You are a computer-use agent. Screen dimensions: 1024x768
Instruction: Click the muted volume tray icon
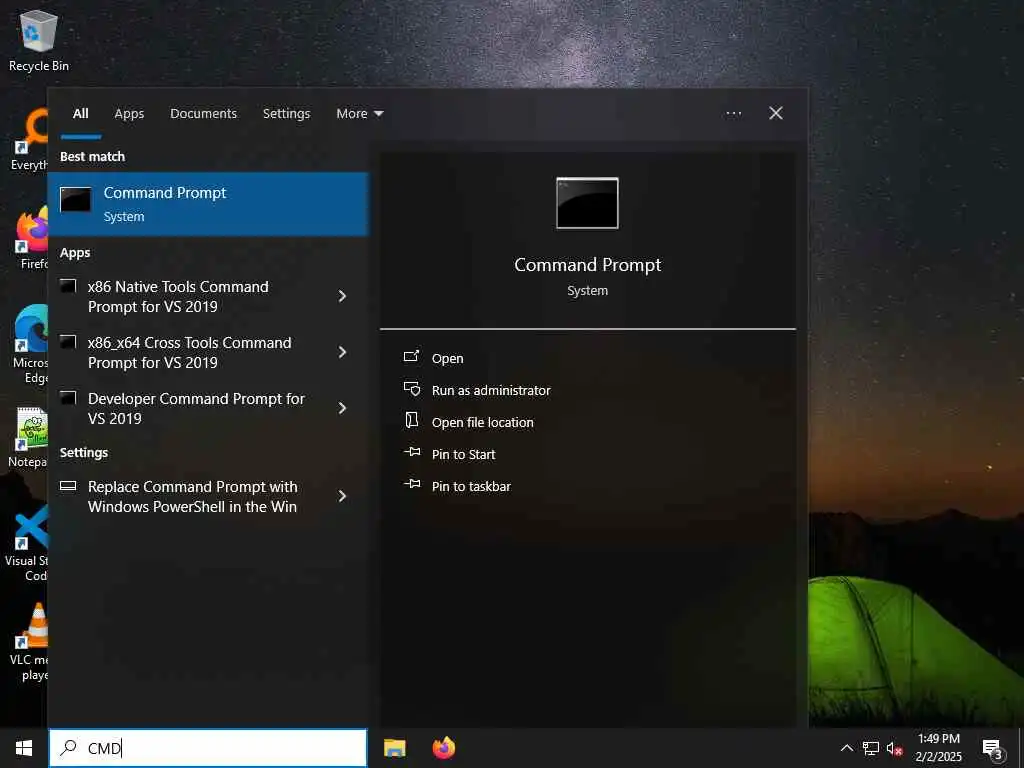tap(894, 748)
